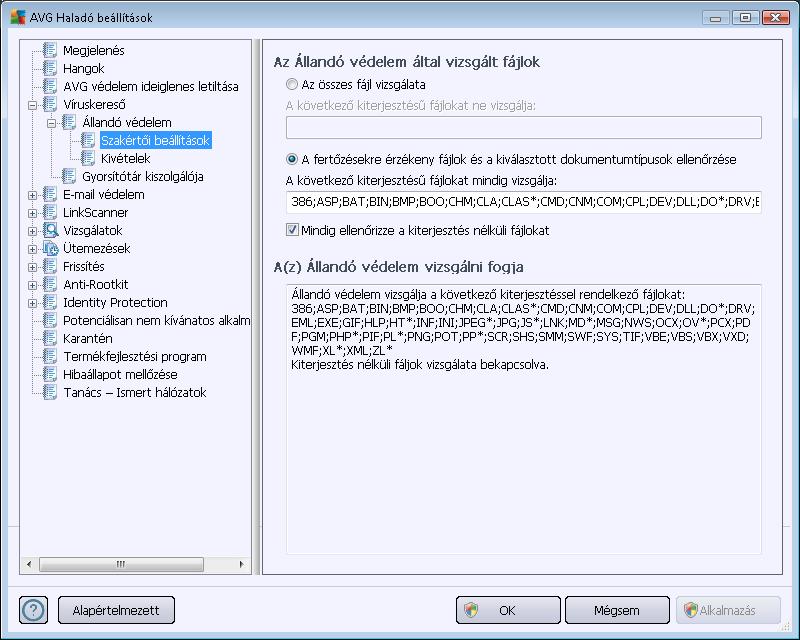Open AVG védelem ideiglenes letiltása settings
The width and height of the screenshot is (800, 640).
point(151,86)
